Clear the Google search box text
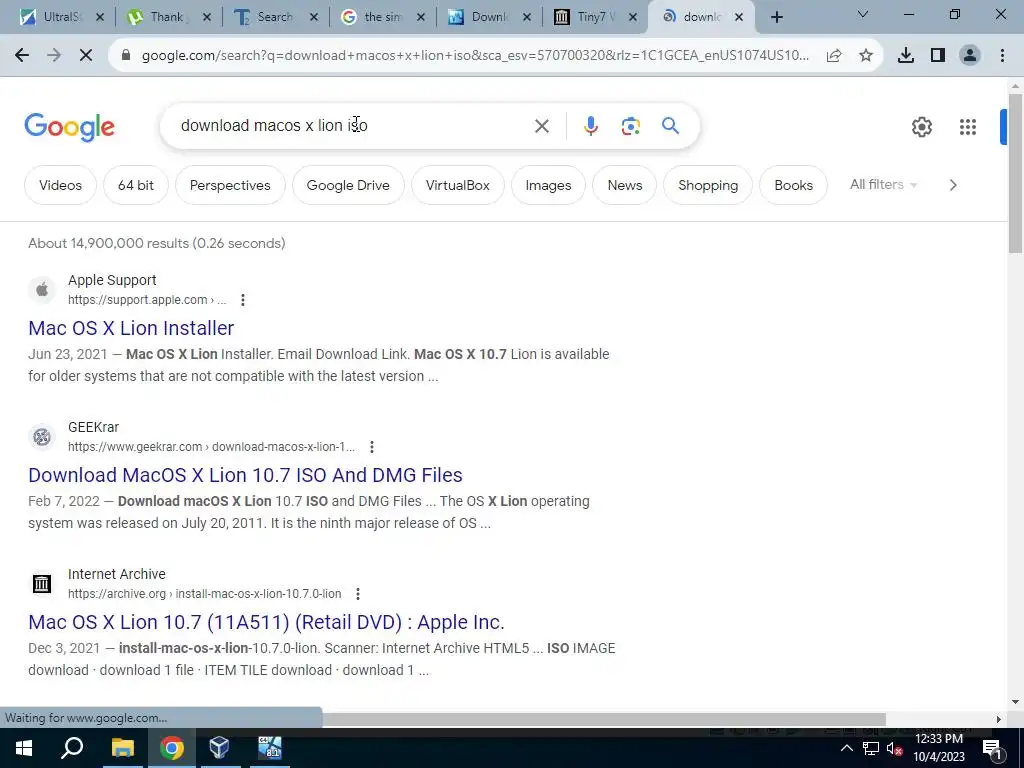Image resolution: width=1024 pixels, height=768 pixels. coord(541,126)
